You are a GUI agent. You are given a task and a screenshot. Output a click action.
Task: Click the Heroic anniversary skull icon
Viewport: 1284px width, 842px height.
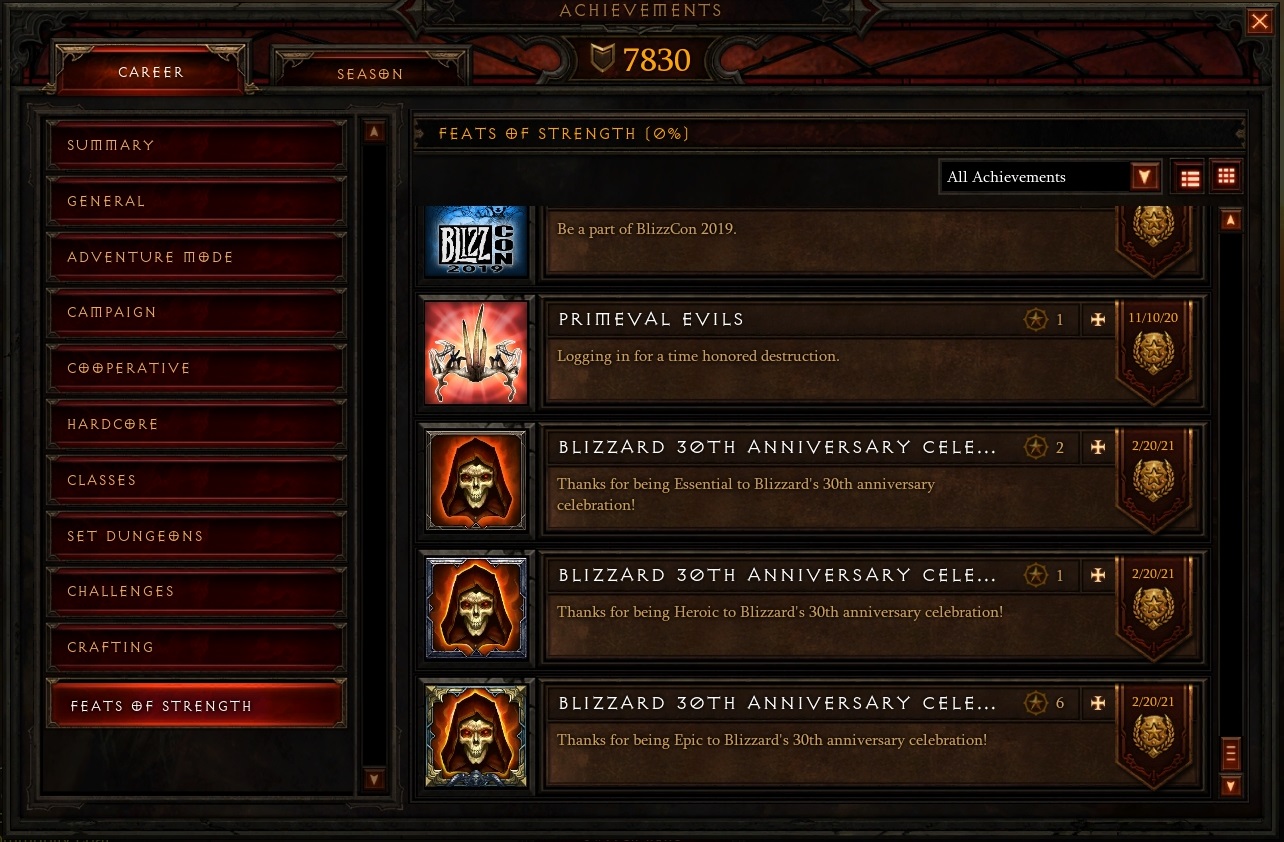point(476,608)
